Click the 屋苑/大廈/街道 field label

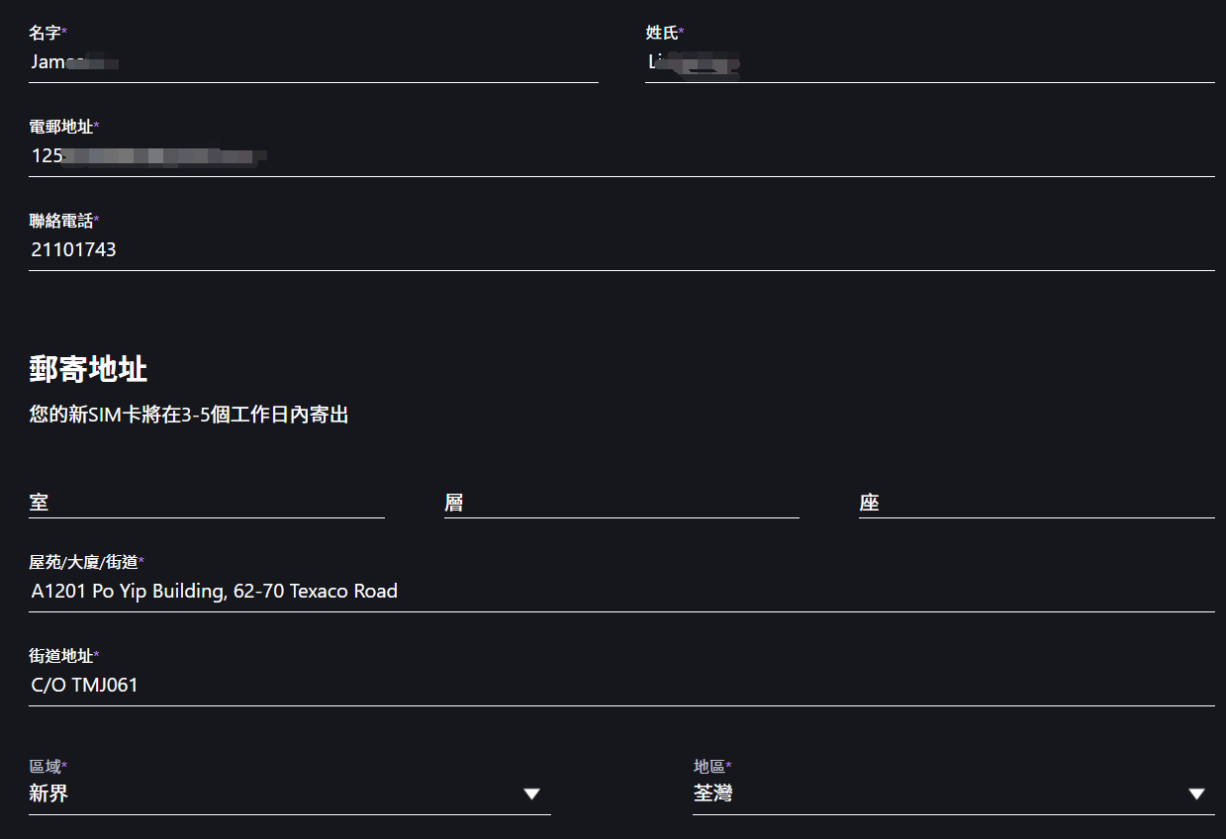(83, 562)
